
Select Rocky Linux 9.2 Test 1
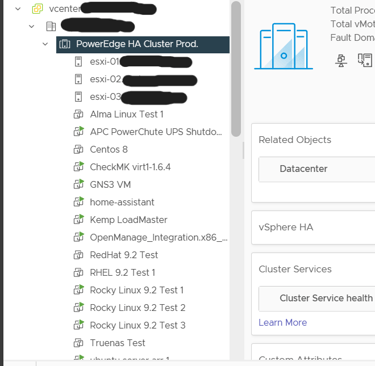(137, 290)
